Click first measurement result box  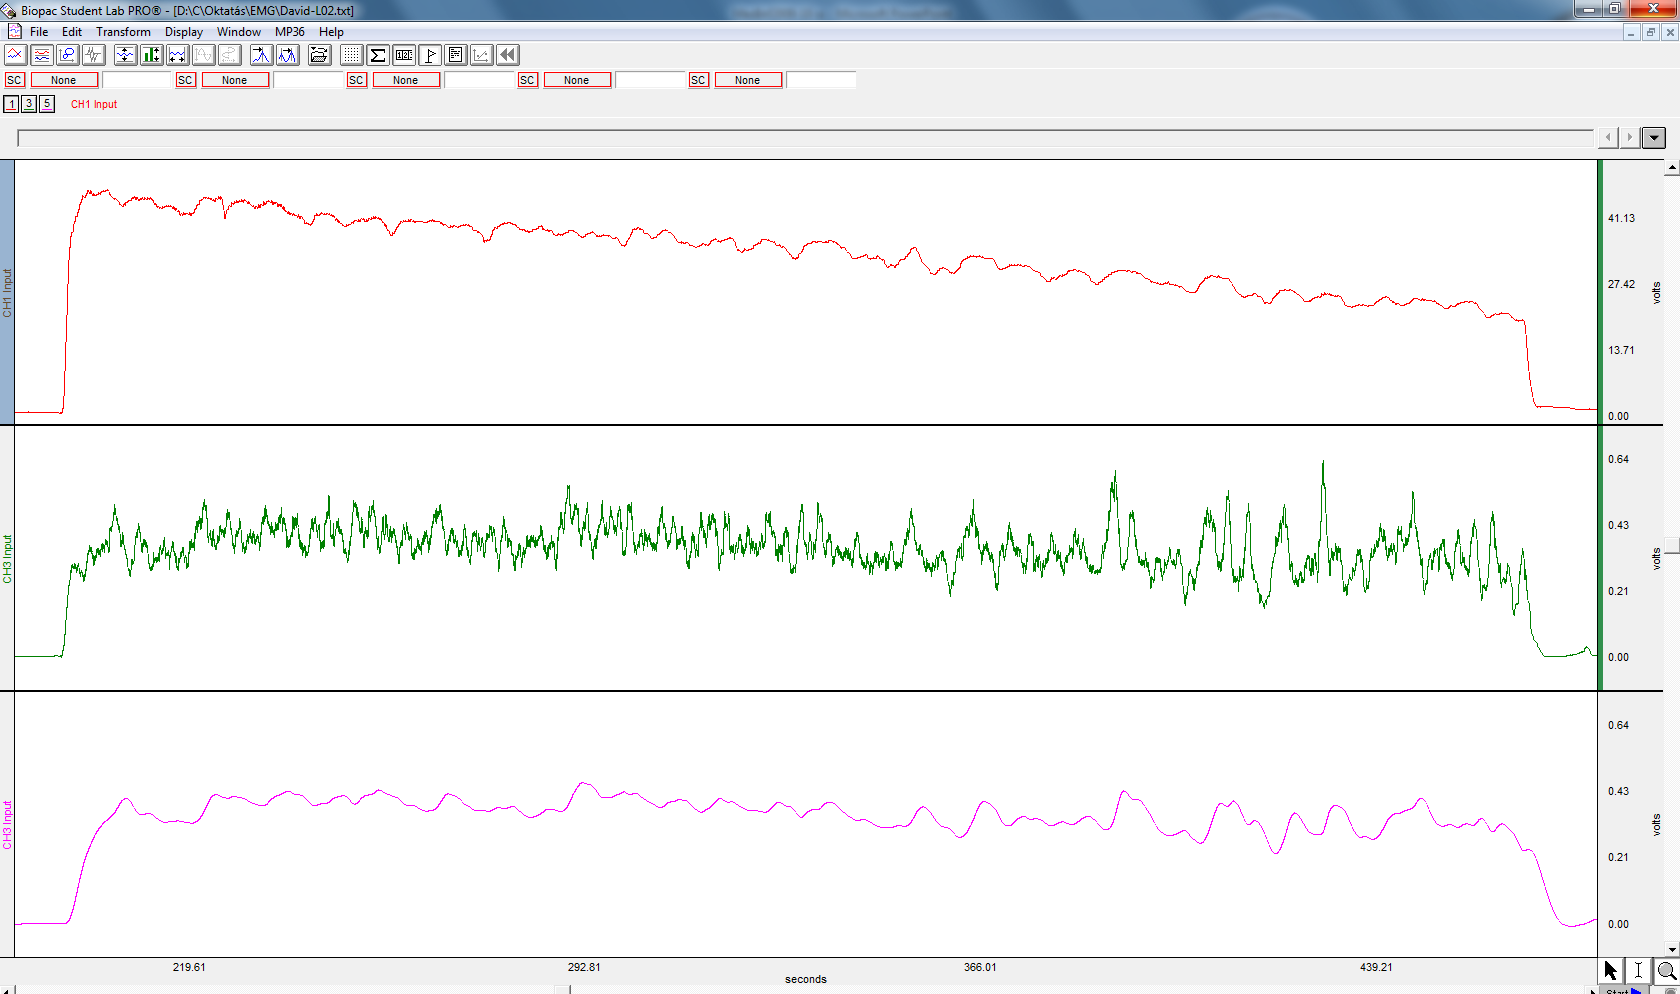coord(137,80)
